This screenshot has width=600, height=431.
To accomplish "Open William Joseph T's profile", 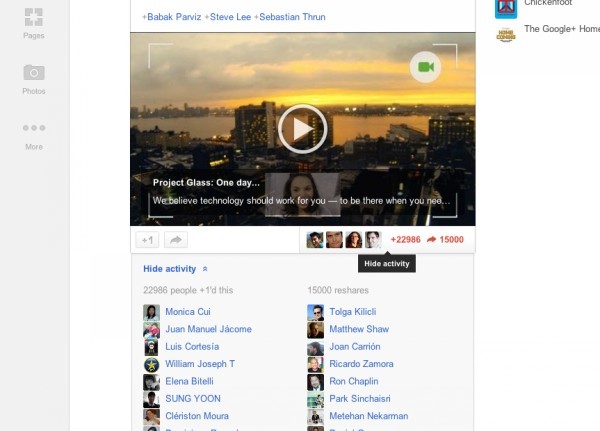I will (200, 364).
